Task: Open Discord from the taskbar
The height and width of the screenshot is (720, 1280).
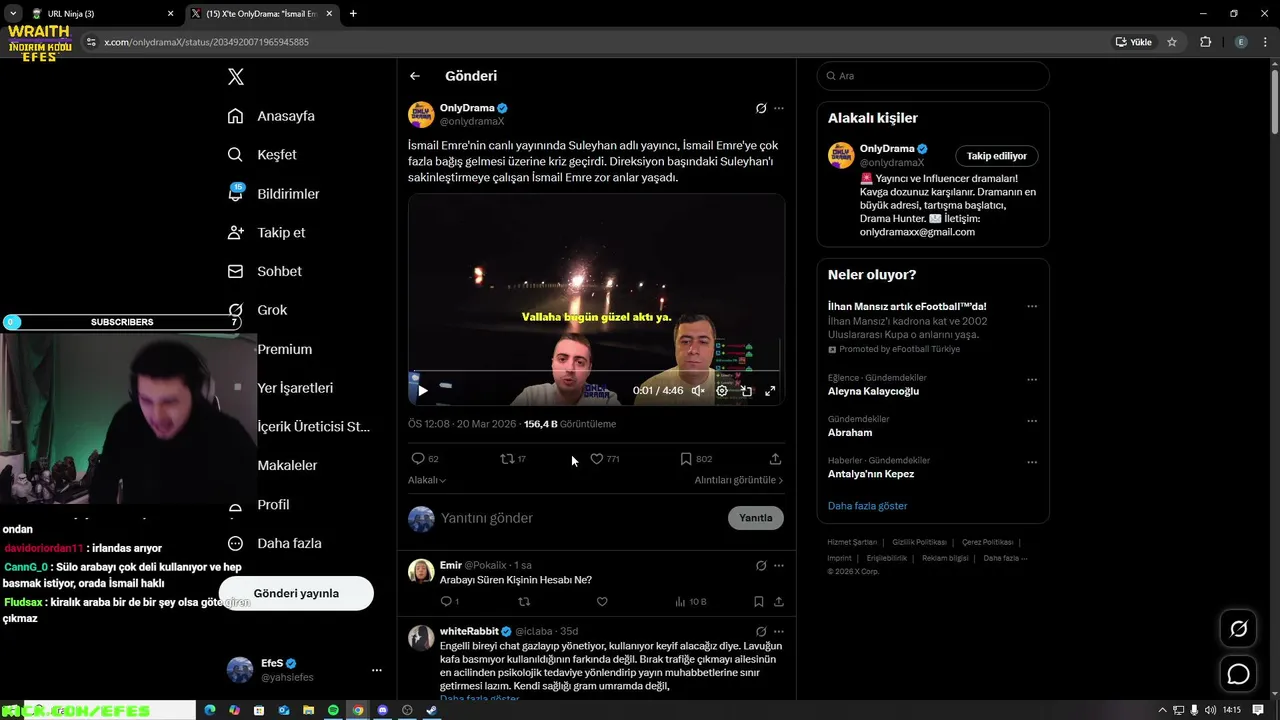Action: (382, 710)
